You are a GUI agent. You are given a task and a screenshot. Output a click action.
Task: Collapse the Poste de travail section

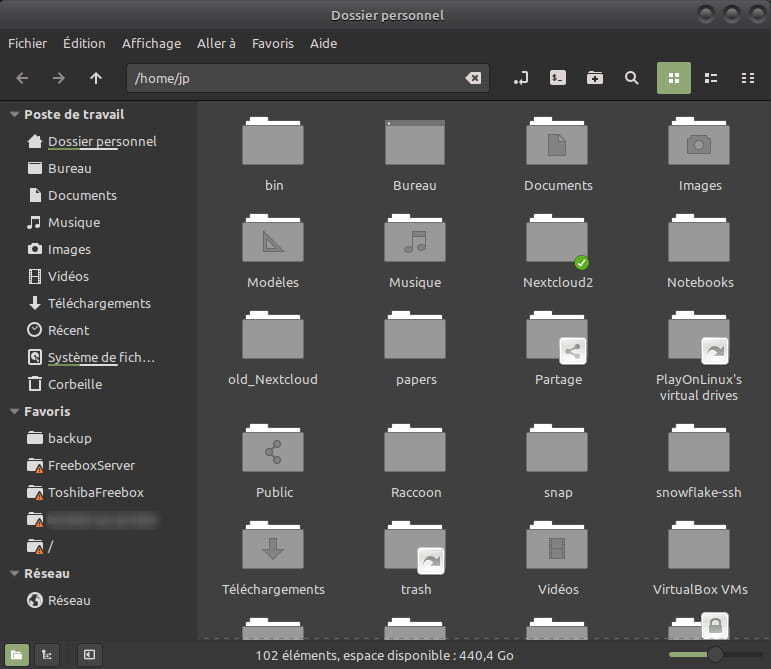coord(14,115)
